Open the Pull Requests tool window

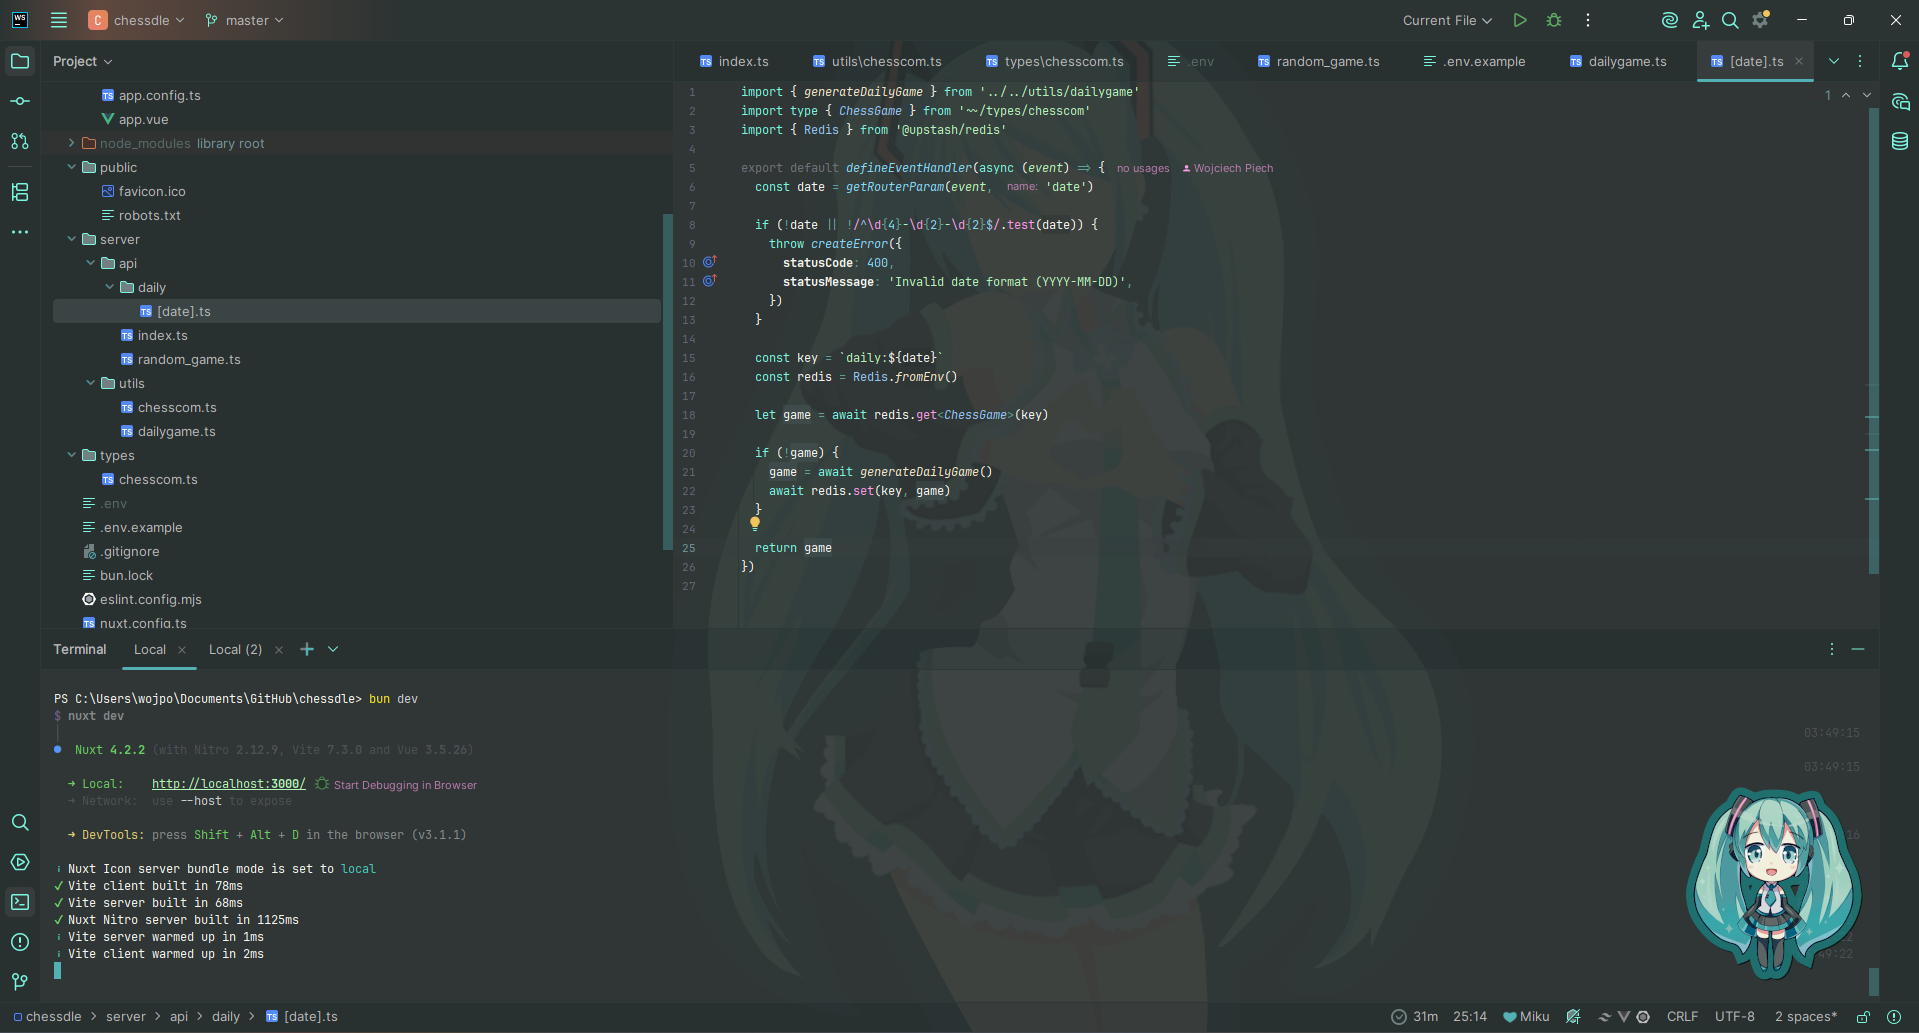coord(20,141)
